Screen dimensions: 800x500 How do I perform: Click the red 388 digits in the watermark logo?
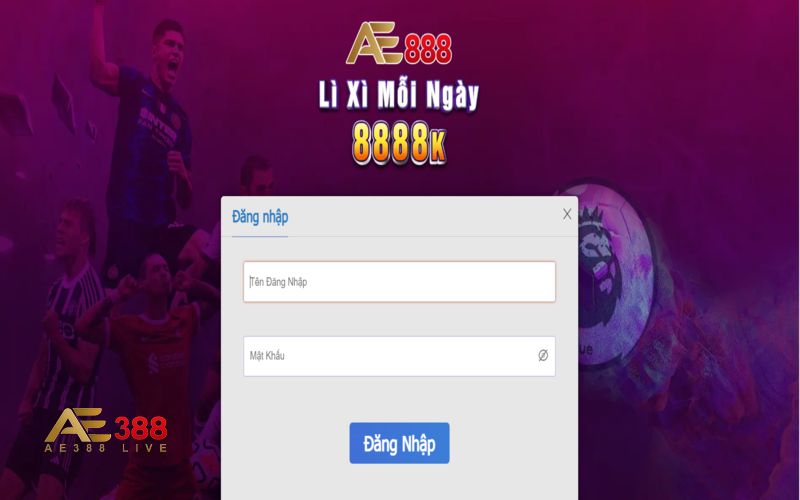click(140, 428)
